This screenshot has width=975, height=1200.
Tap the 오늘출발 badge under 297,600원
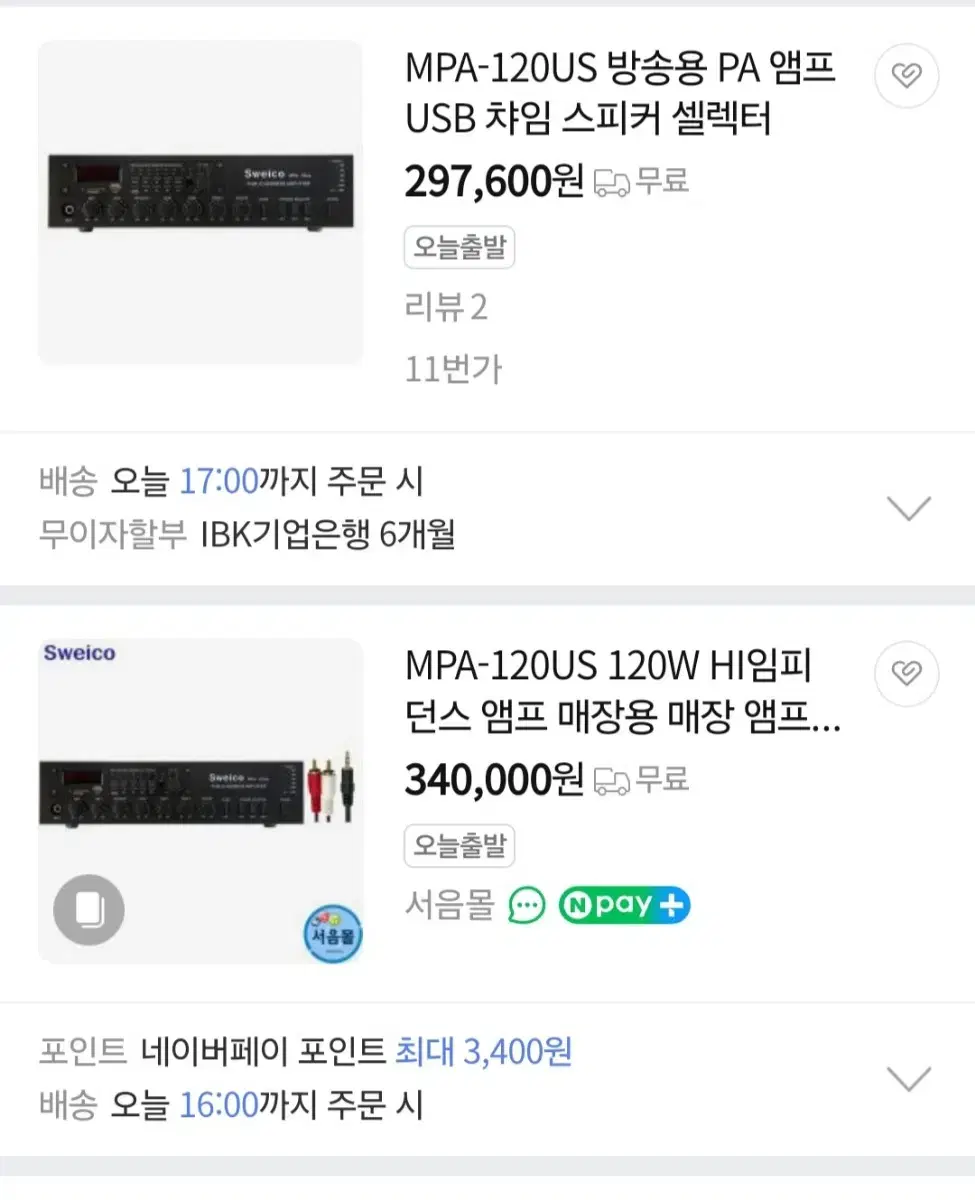(459, 248)
